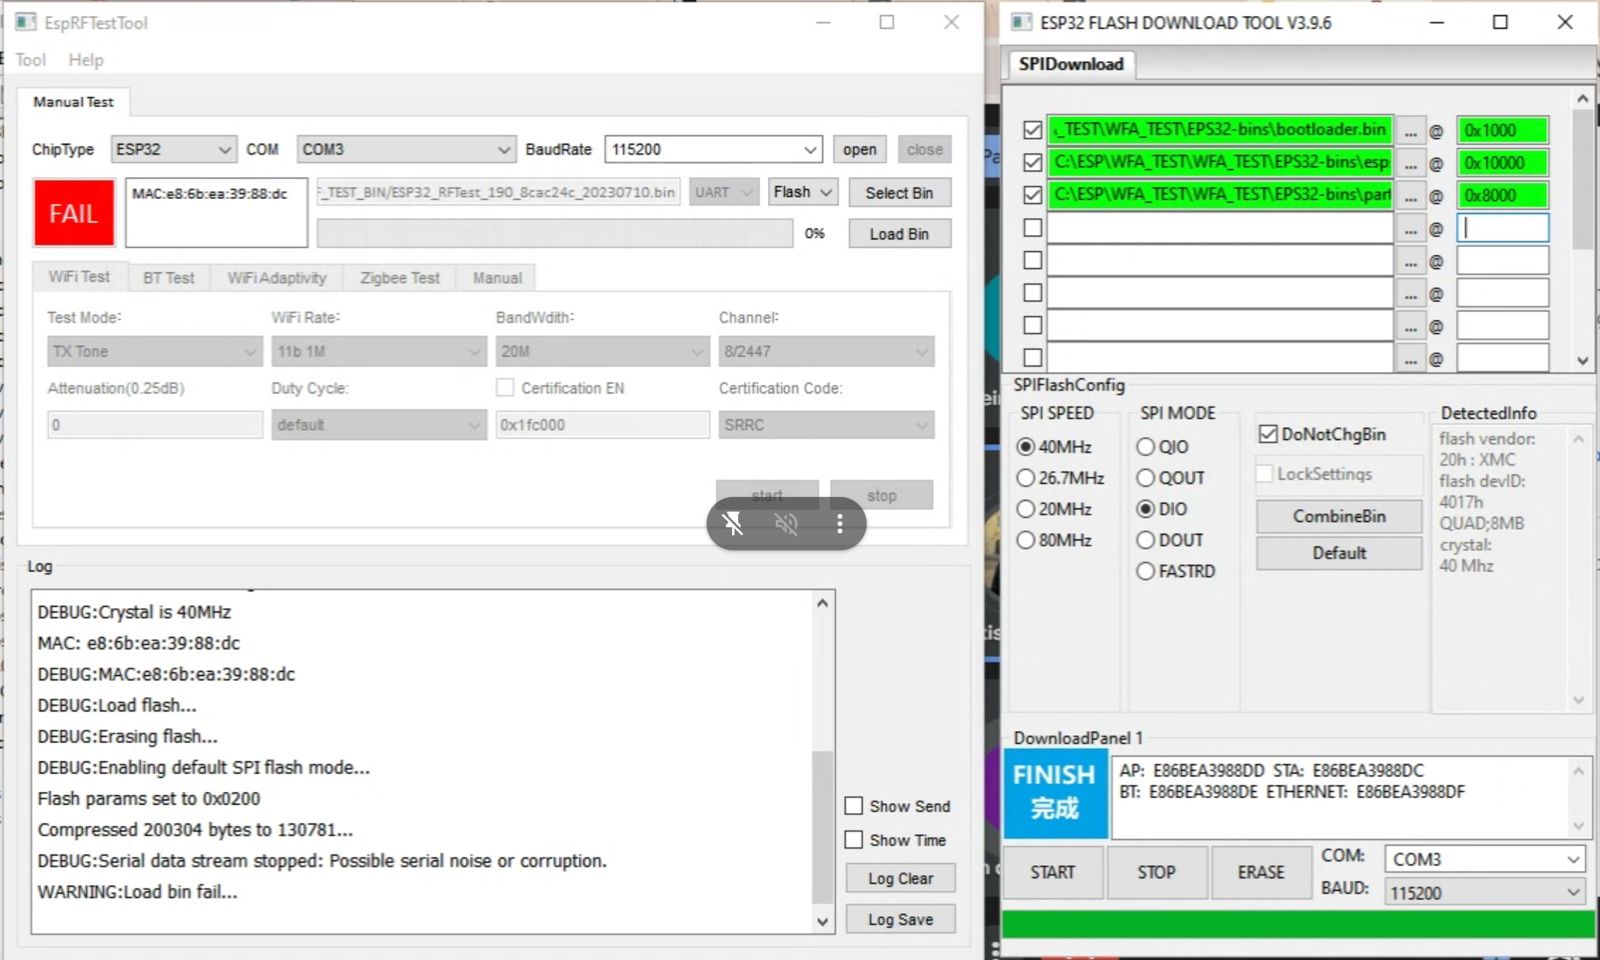Open the Help menu
Screen dimensions: 1600x960
tap(86, 60)
